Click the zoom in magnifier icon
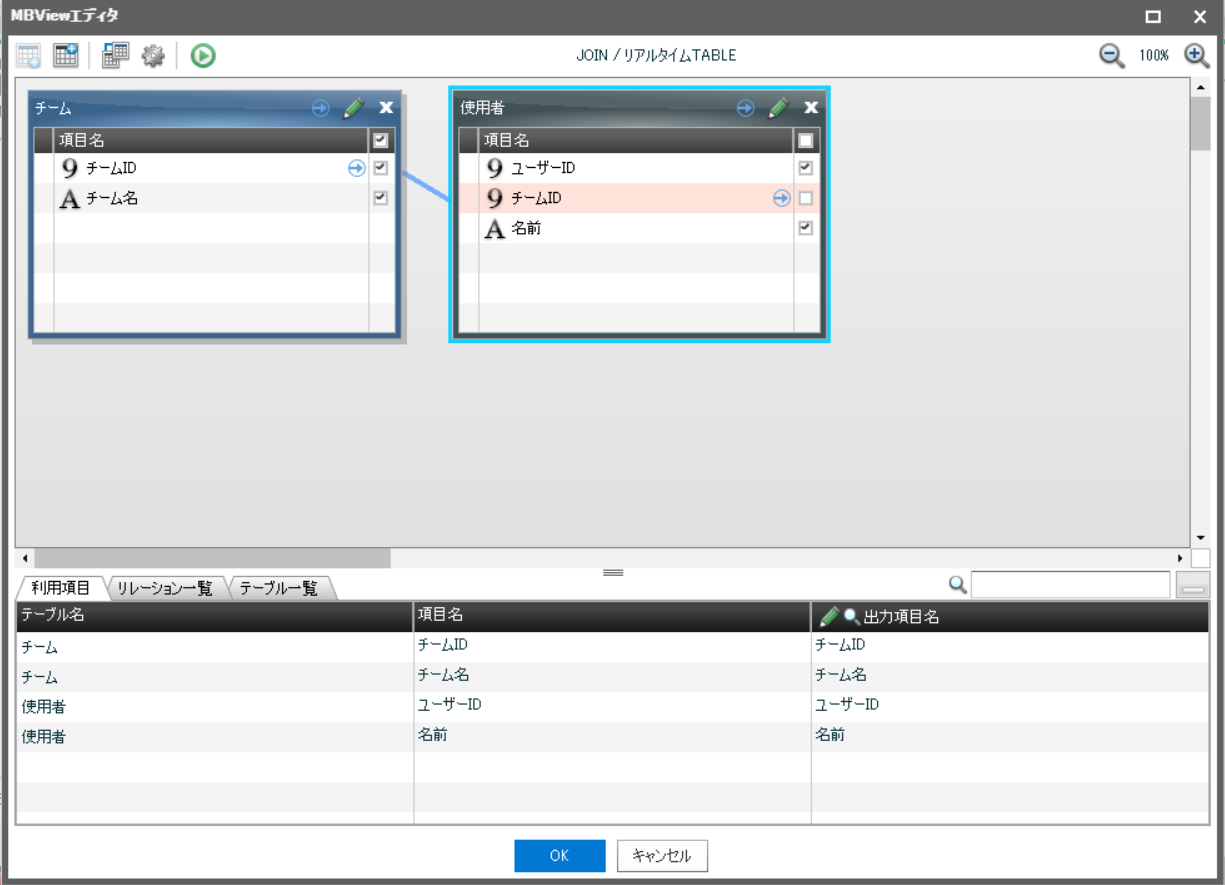 [1197, 56]
